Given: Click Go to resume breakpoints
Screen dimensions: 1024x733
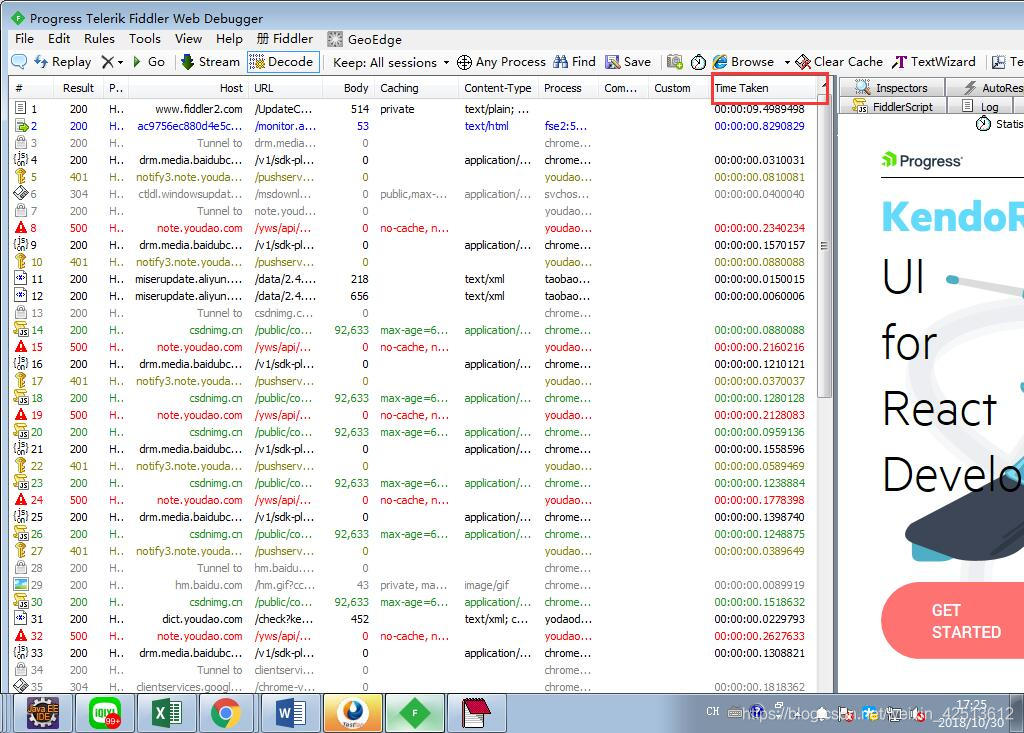Looking at the screenshot, I should coord(148,61).
